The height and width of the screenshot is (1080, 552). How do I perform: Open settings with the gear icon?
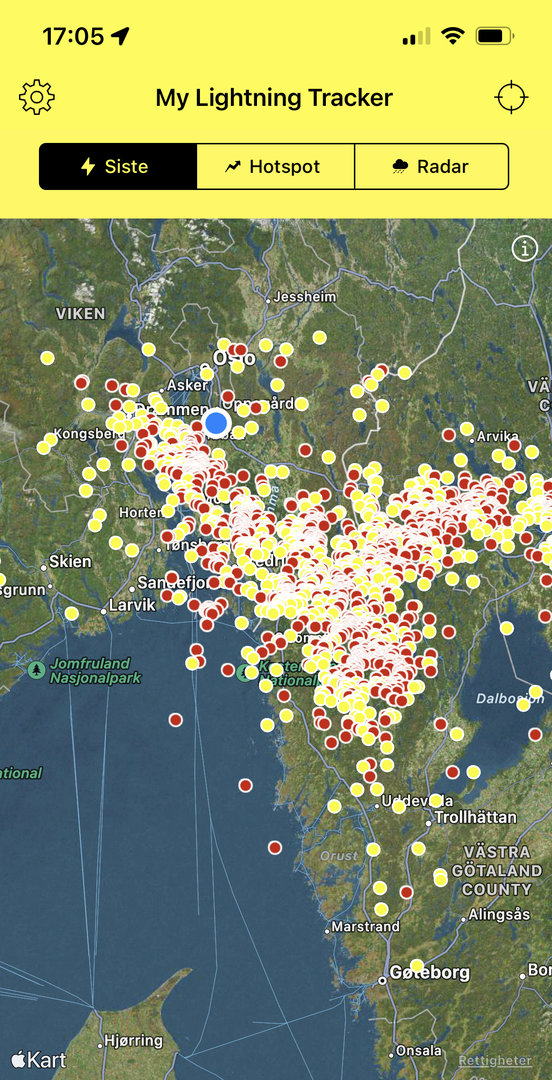click(x=37, y=97)
